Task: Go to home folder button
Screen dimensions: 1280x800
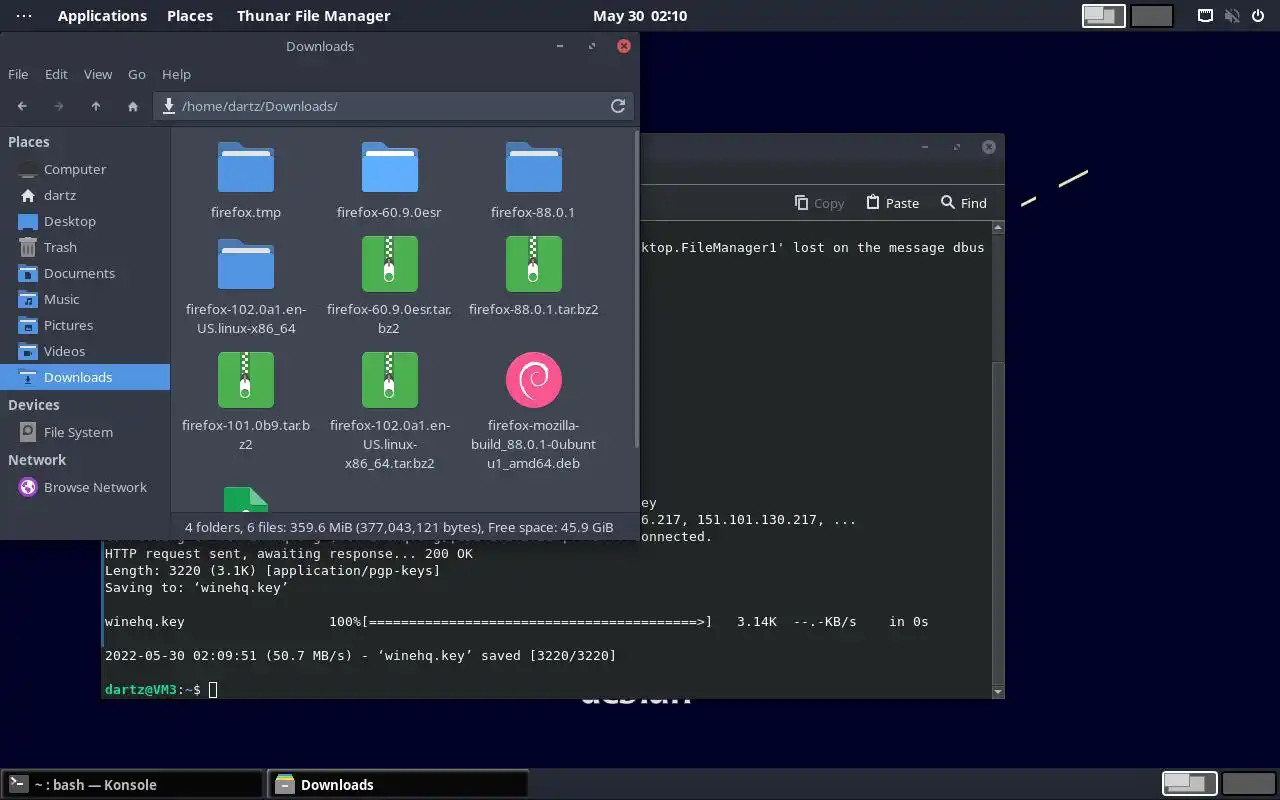Action: coord(133,106)
